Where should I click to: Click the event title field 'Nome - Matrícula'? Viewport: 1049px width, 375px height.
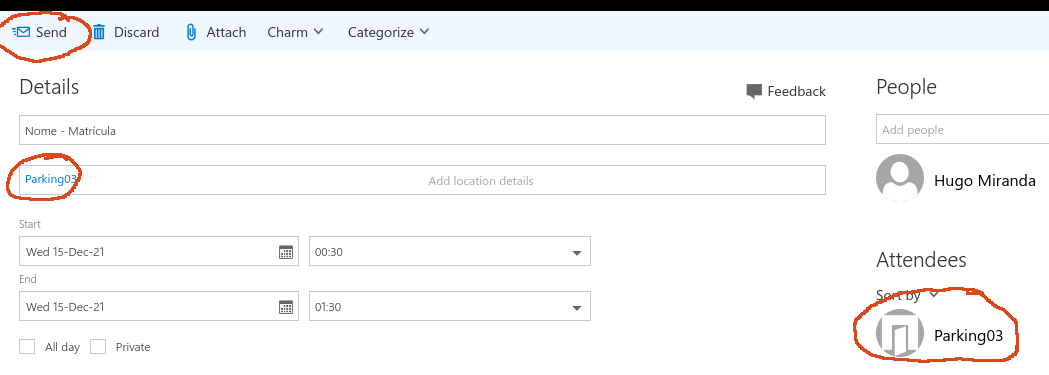(422, 130)
